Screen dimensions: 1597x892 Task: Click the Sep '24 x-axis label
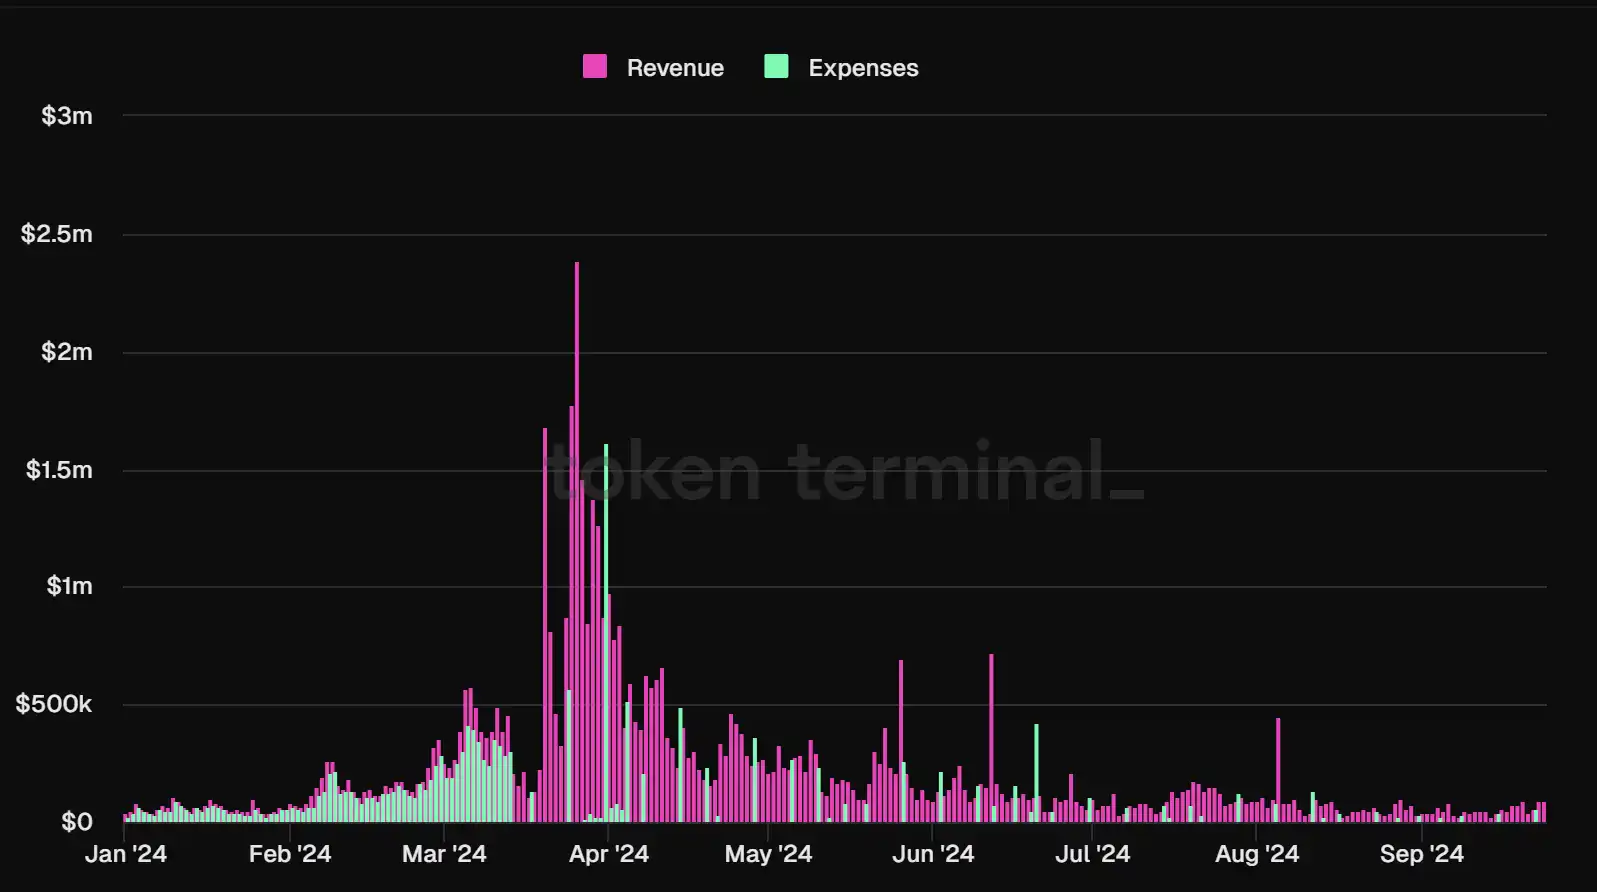point(1421,854)
